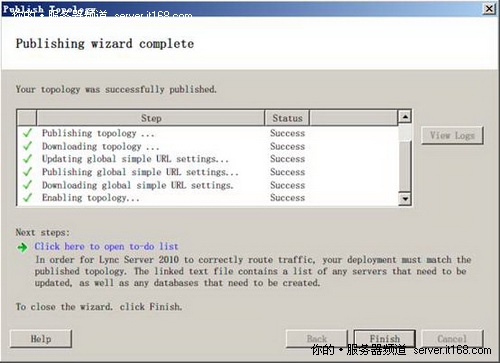
Task: Click the scroll up arrow of steps list
Action: pyautogui.click(x=405, y=117)
